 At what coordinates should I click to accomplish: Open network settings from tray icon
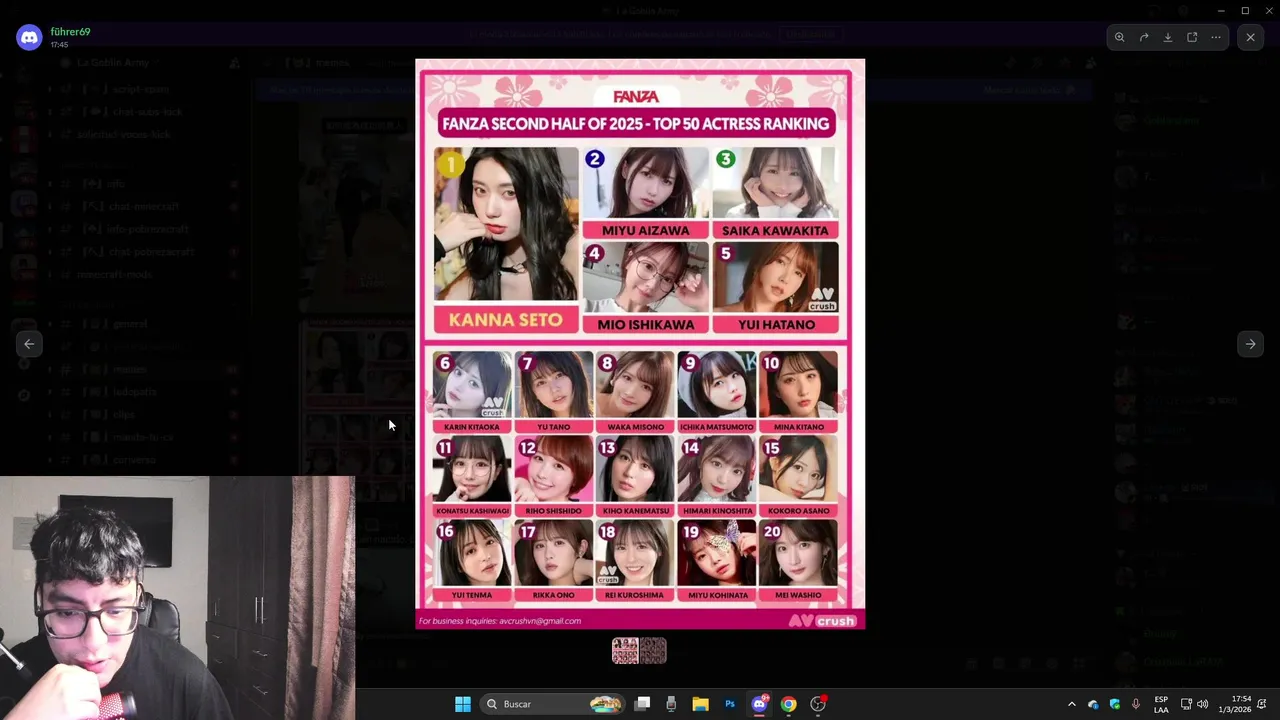point(1186,704)
